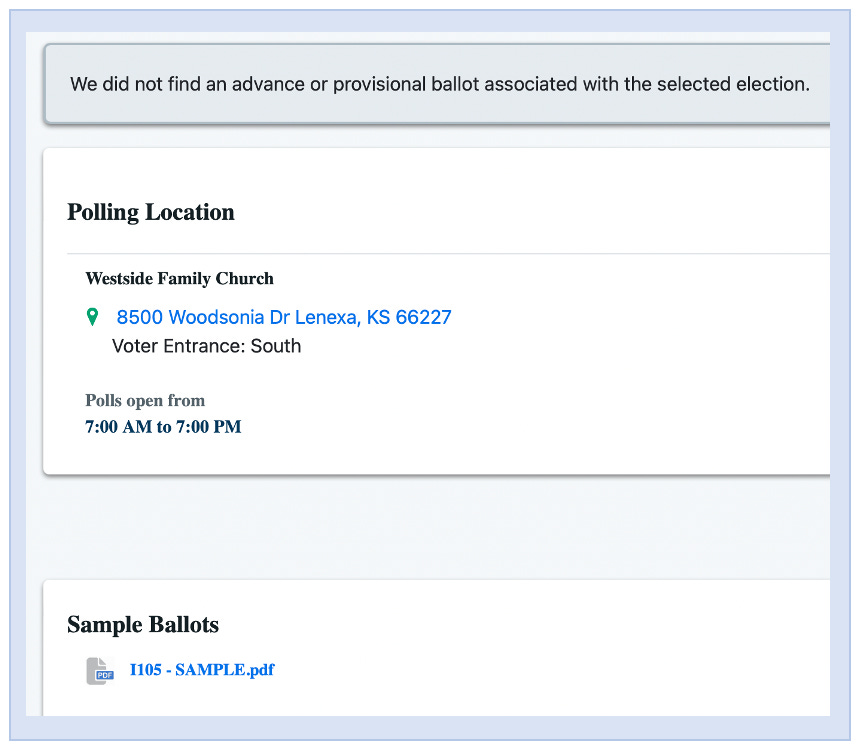Click the word "provisional" in the notice

pyautogui.click(x=384, y=85)
